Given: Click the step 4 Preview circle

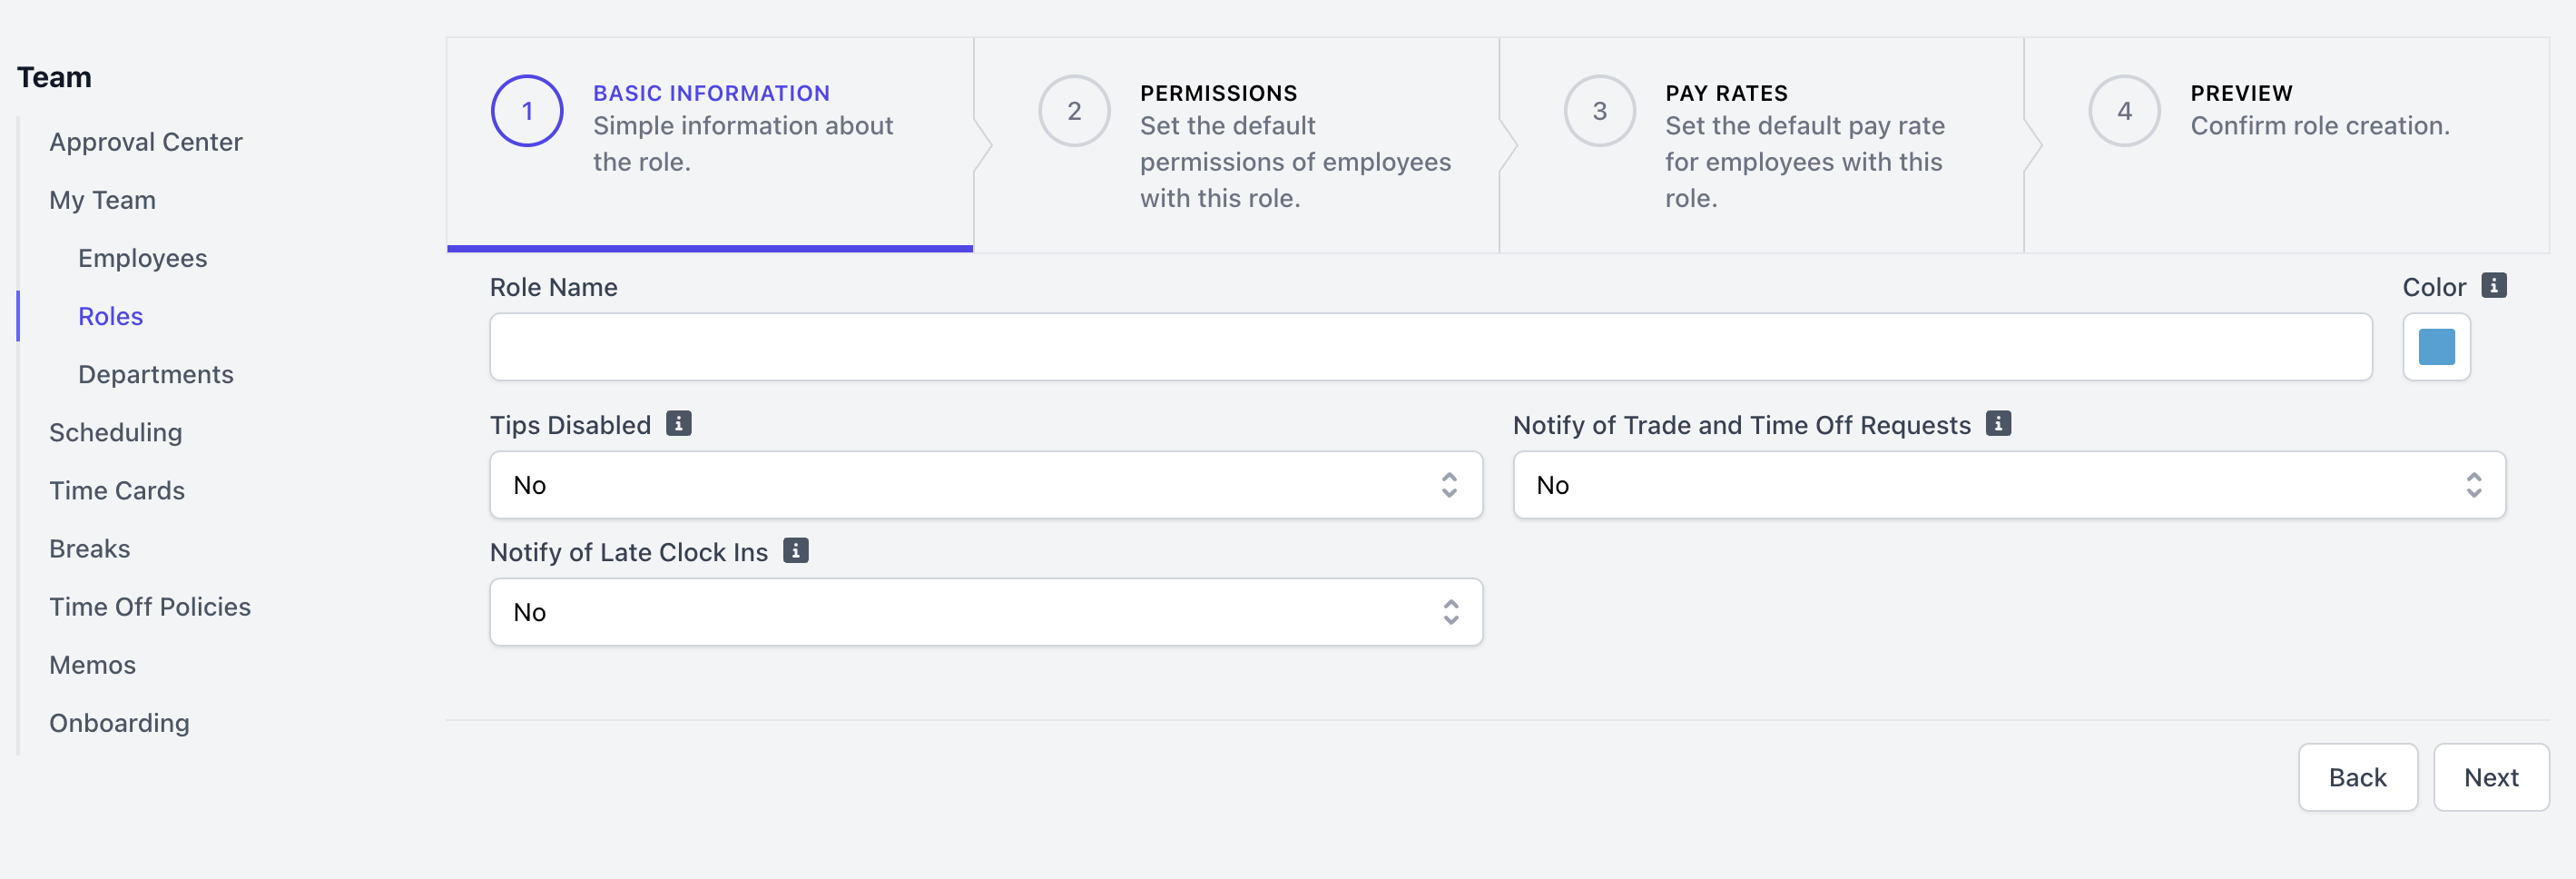Looking at the screenshot, I should [x=2124, y=111].
